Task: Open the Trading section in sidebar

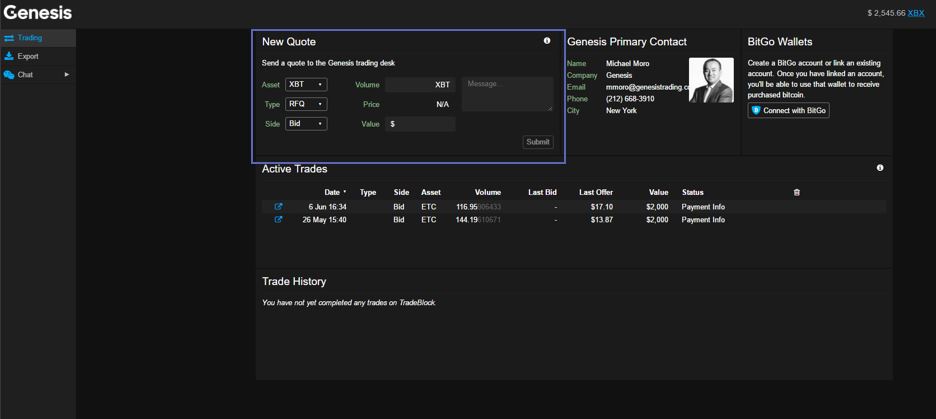Action: tap(38, 38)
